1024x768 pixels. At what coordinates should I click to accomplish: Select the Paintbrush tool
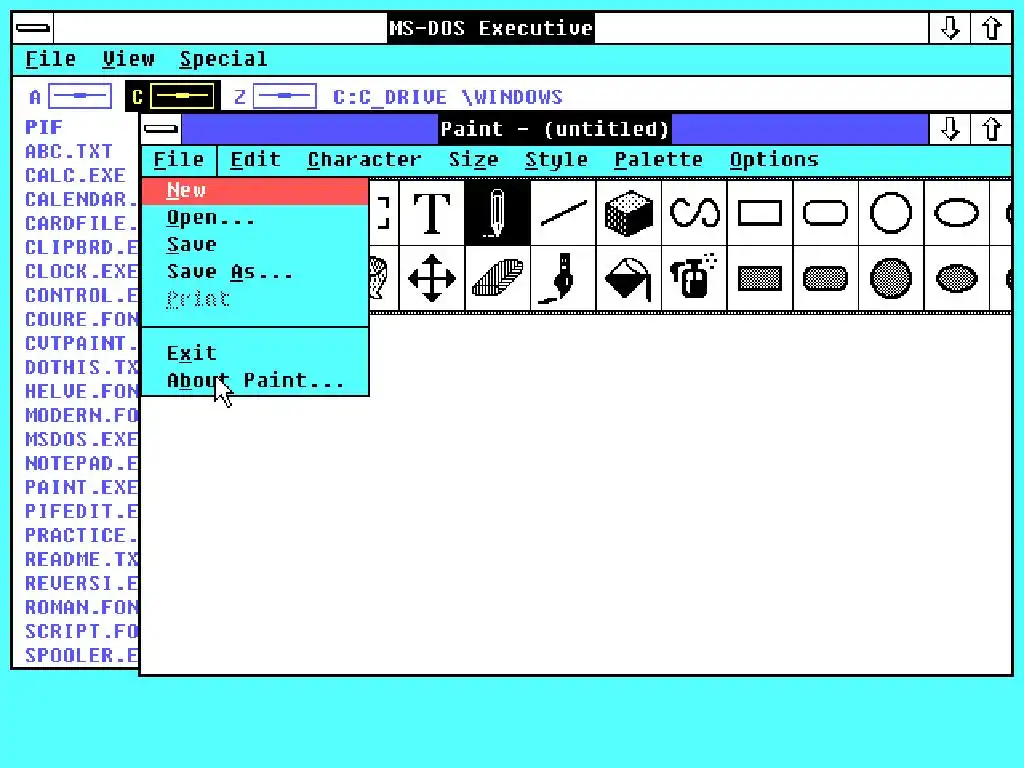click(563, 278)
